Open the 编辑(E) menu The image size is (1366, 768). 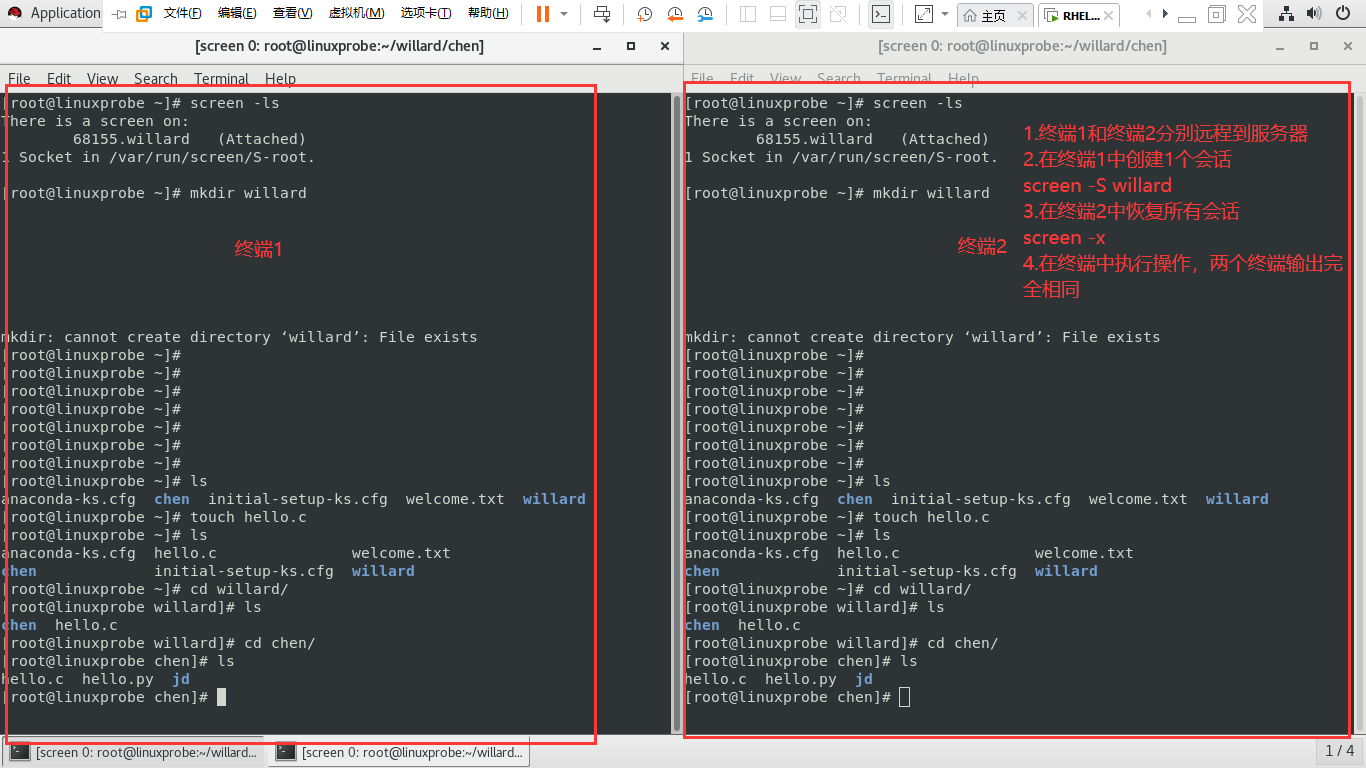tap(237, 14)
